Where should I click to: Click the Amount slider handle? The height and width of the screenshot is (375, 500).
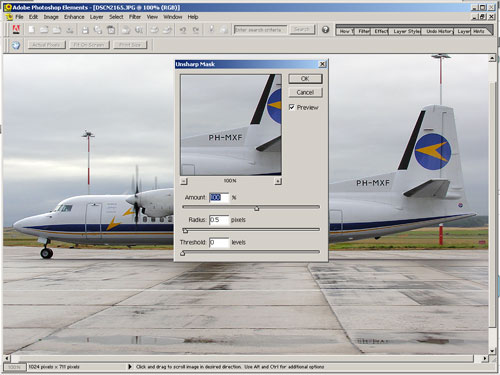coord(256,209)
